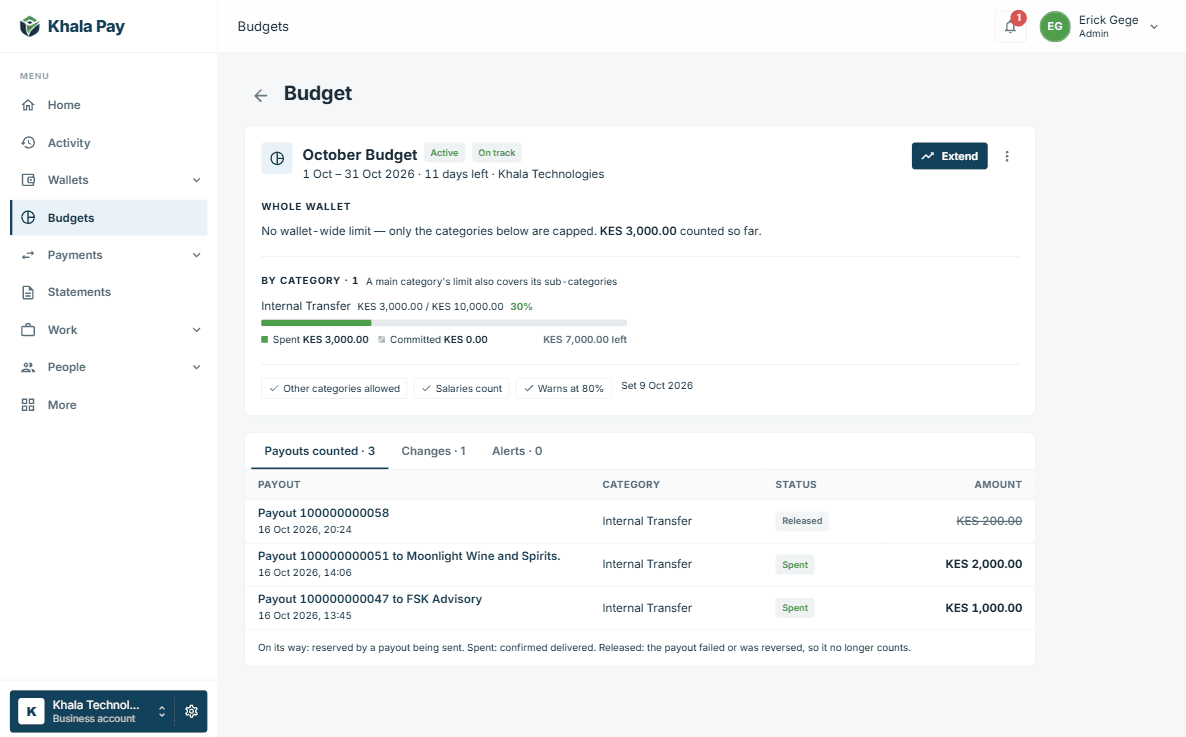This screenshot has height=737, width=1186.
Task: Expand the Wallets submenu chevron
Action: [197, 180]
